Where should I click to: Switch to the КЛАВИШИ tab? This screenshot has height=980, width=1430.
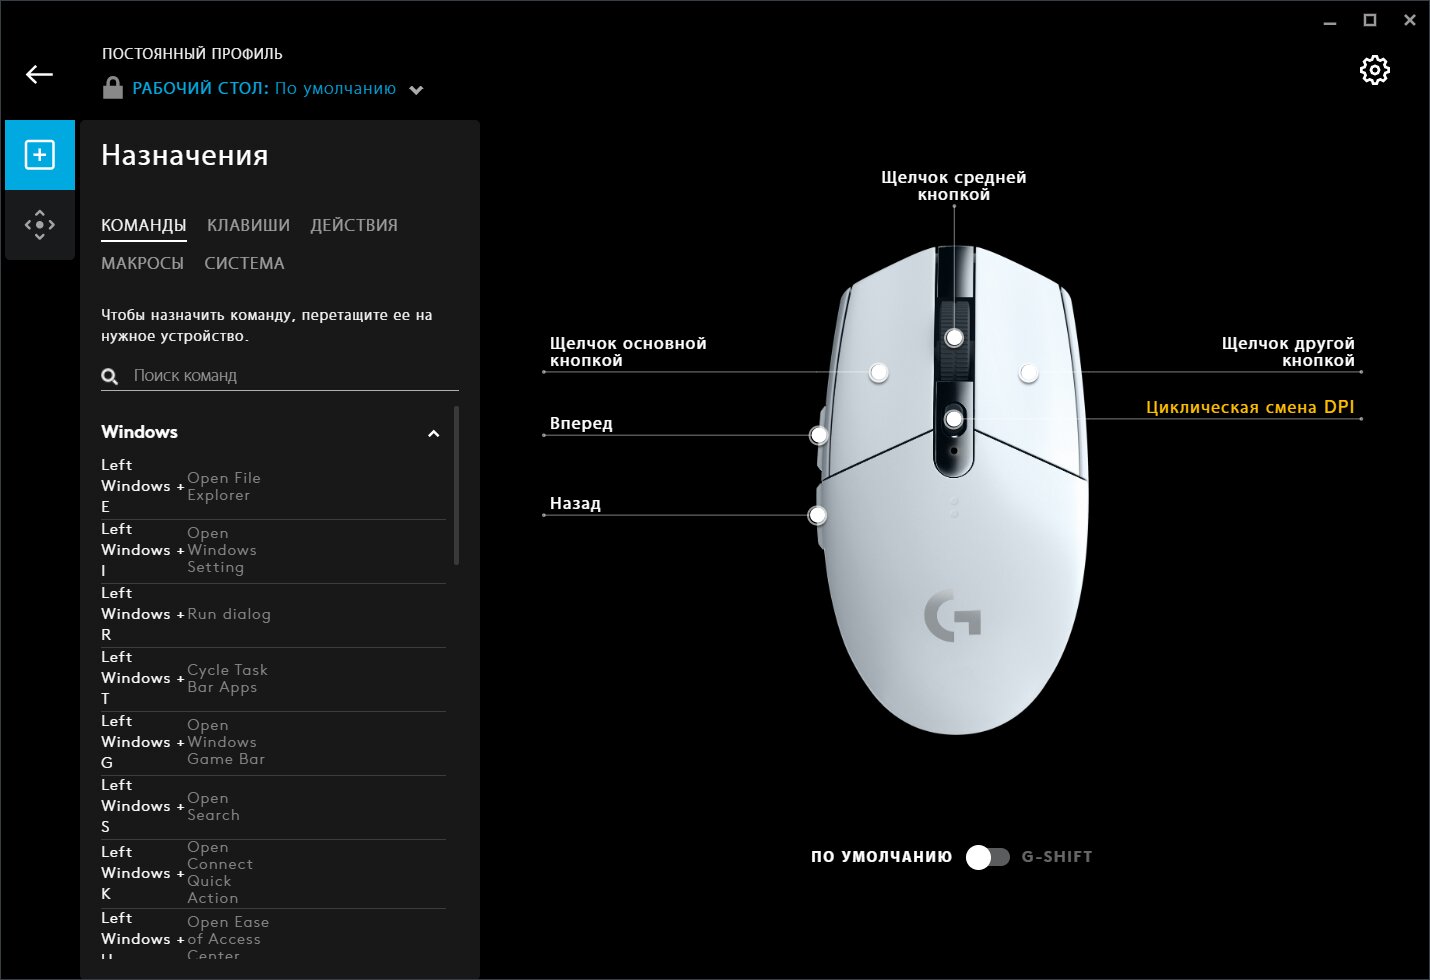pos(248,225)
